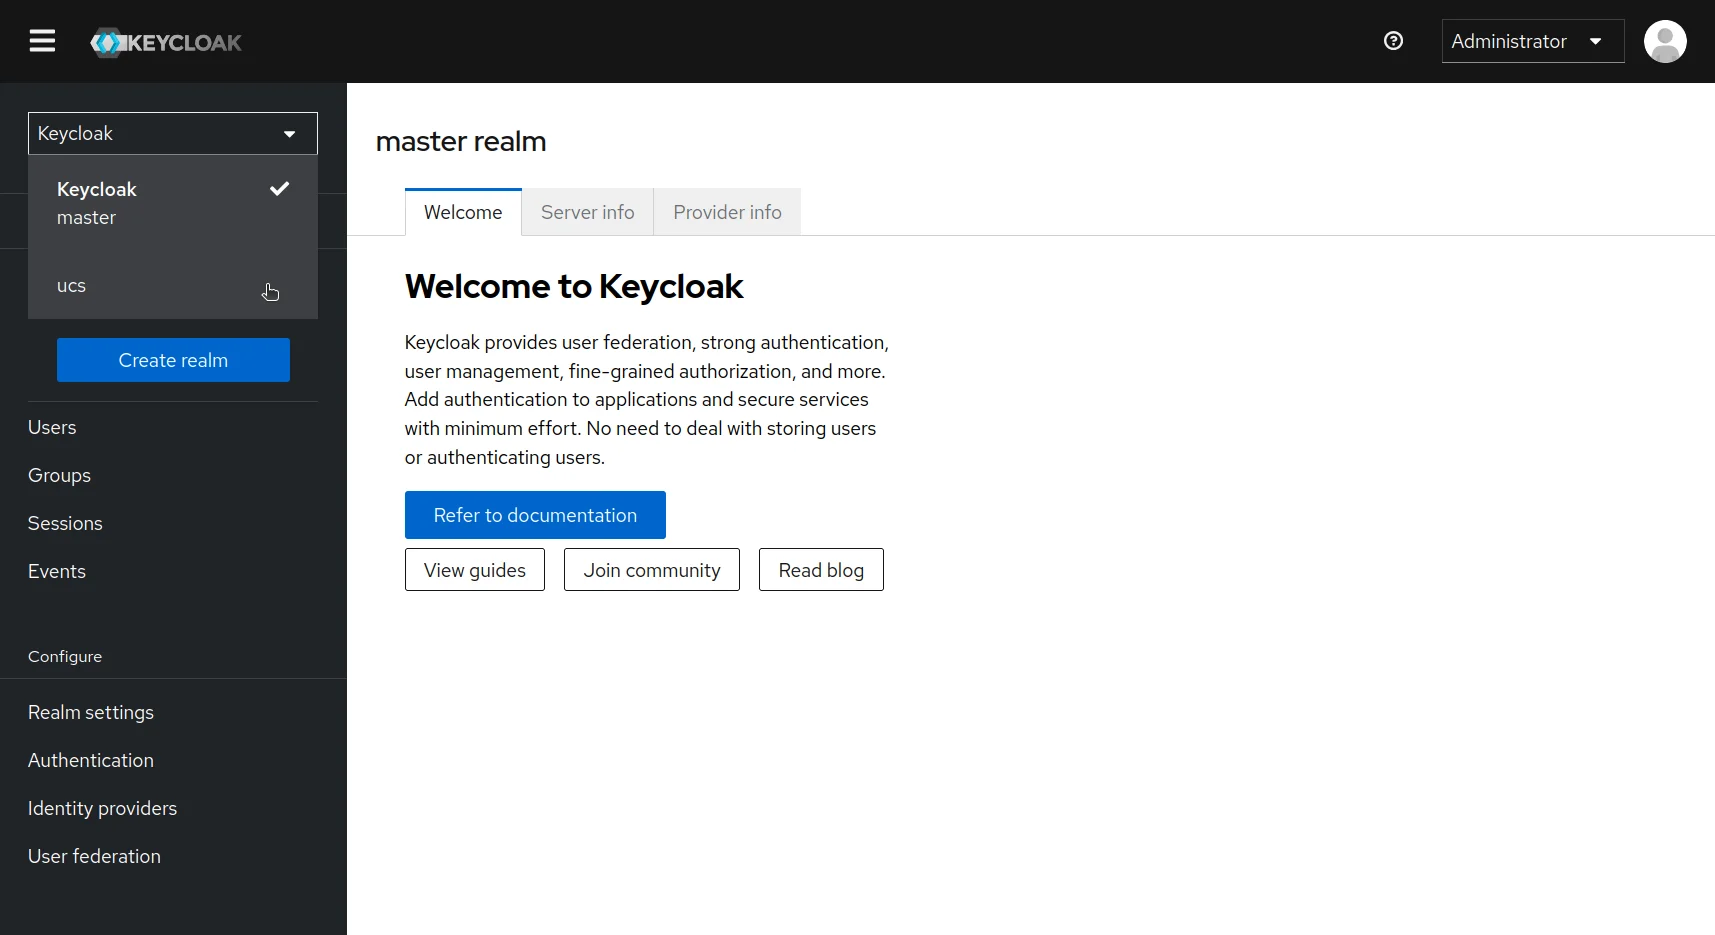This screenshot has height=935, width=1715.
Task: Open the Authentication section
Action: point(90,760)
